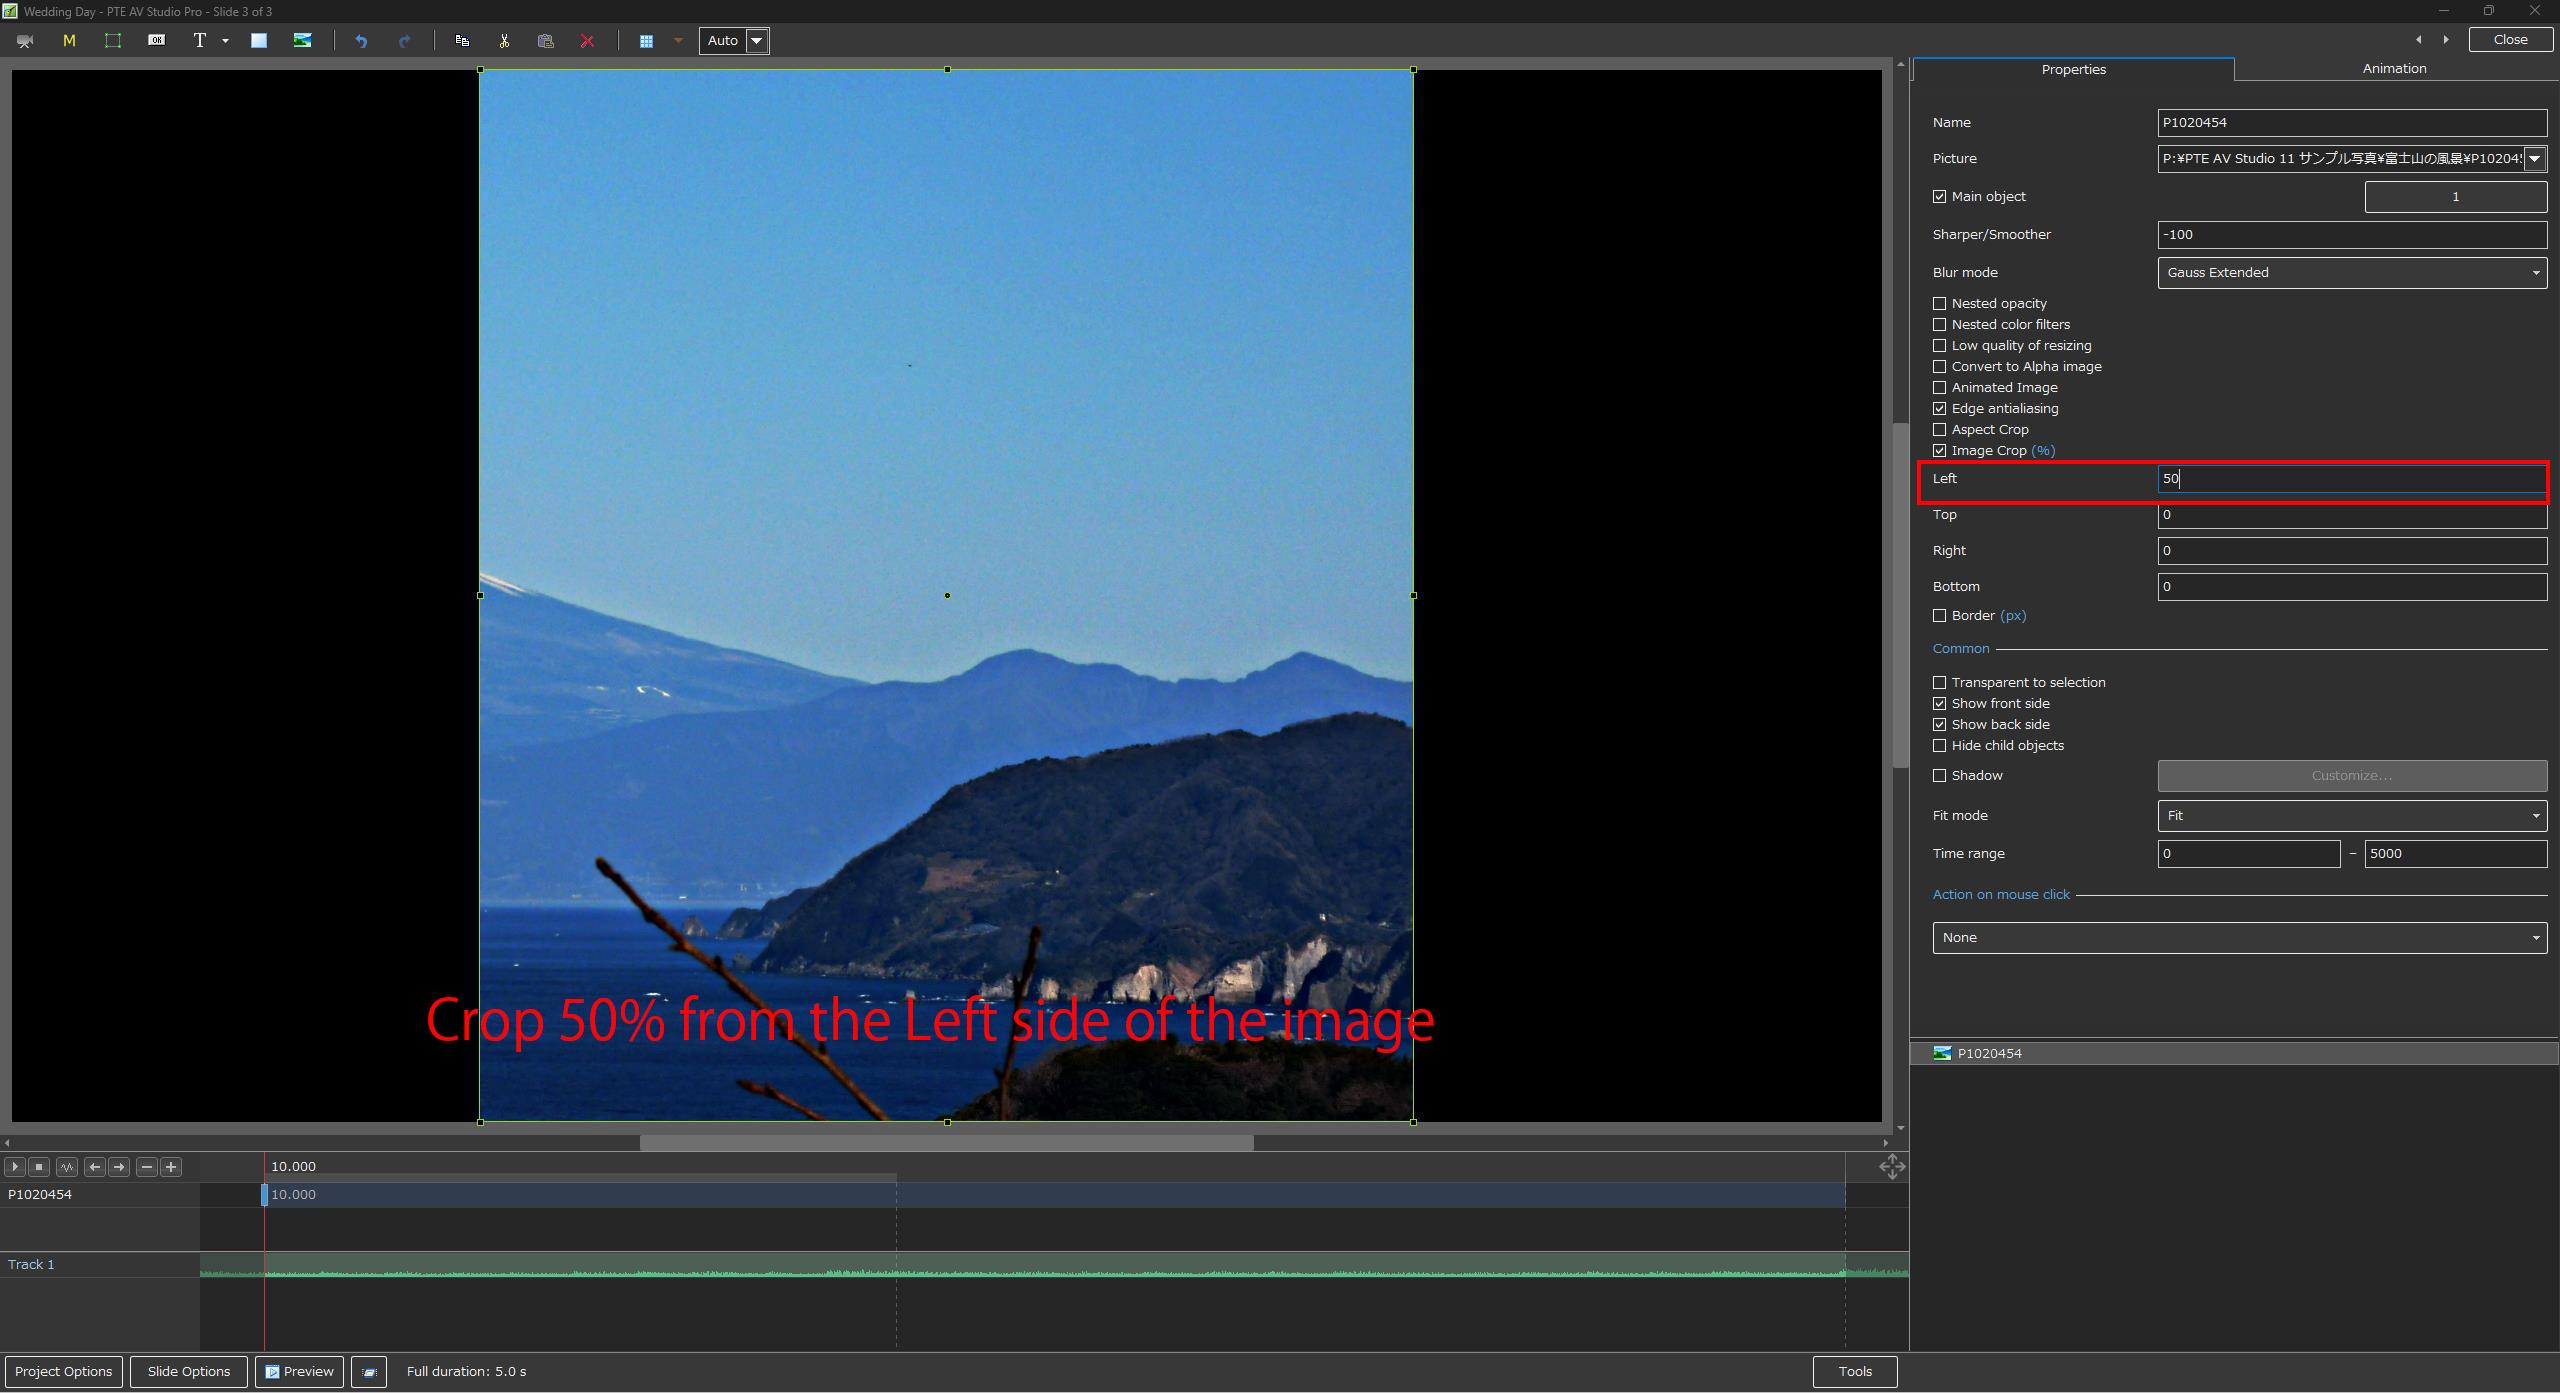Image resolution: width=2560 pixels, height=1393 pixels.
Task: Click the Undo arrow icon
Action: pyautogui.click(x=361, y=41)
